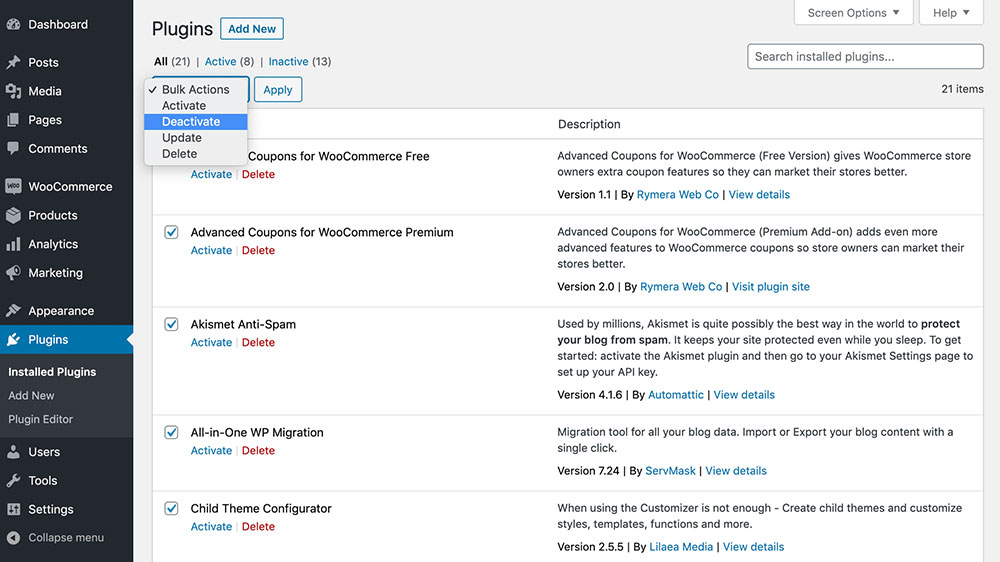The height and width of the screenshot is (562, 1000).
Task: Click the Marketing megaphone icon
Action: [x=14, y=273]
